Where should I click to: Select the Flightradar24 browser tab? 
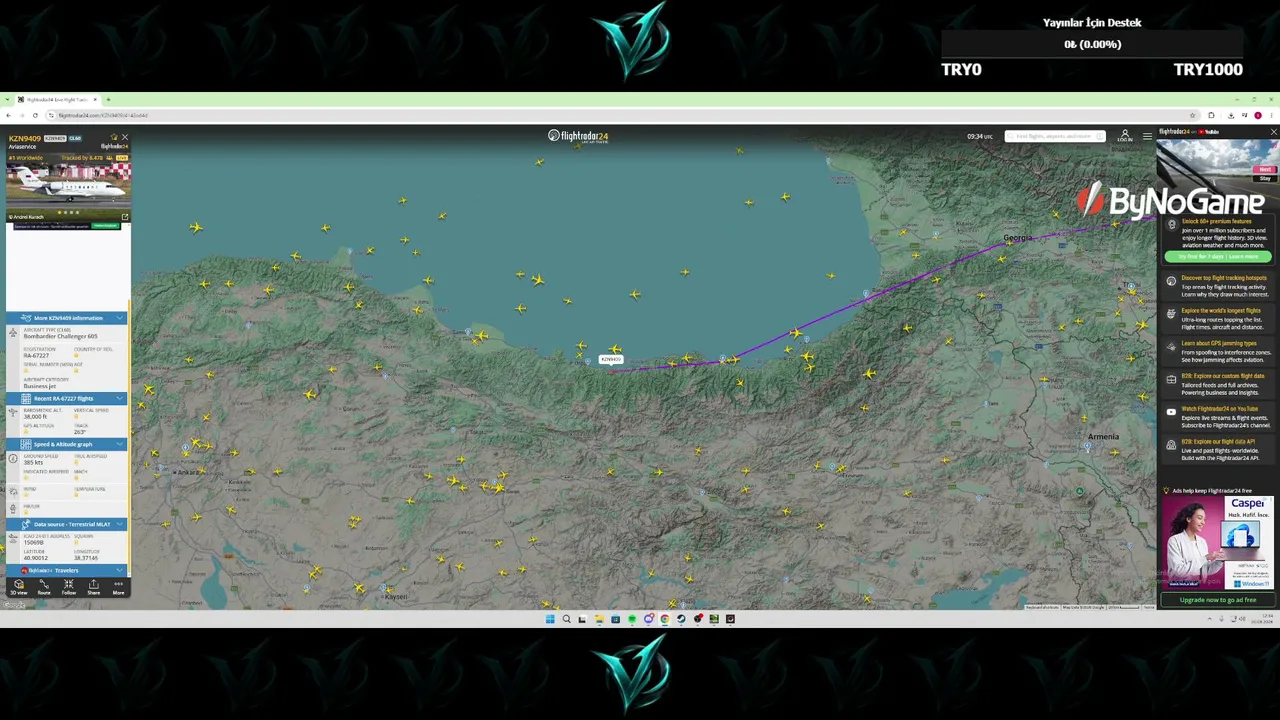58,100
